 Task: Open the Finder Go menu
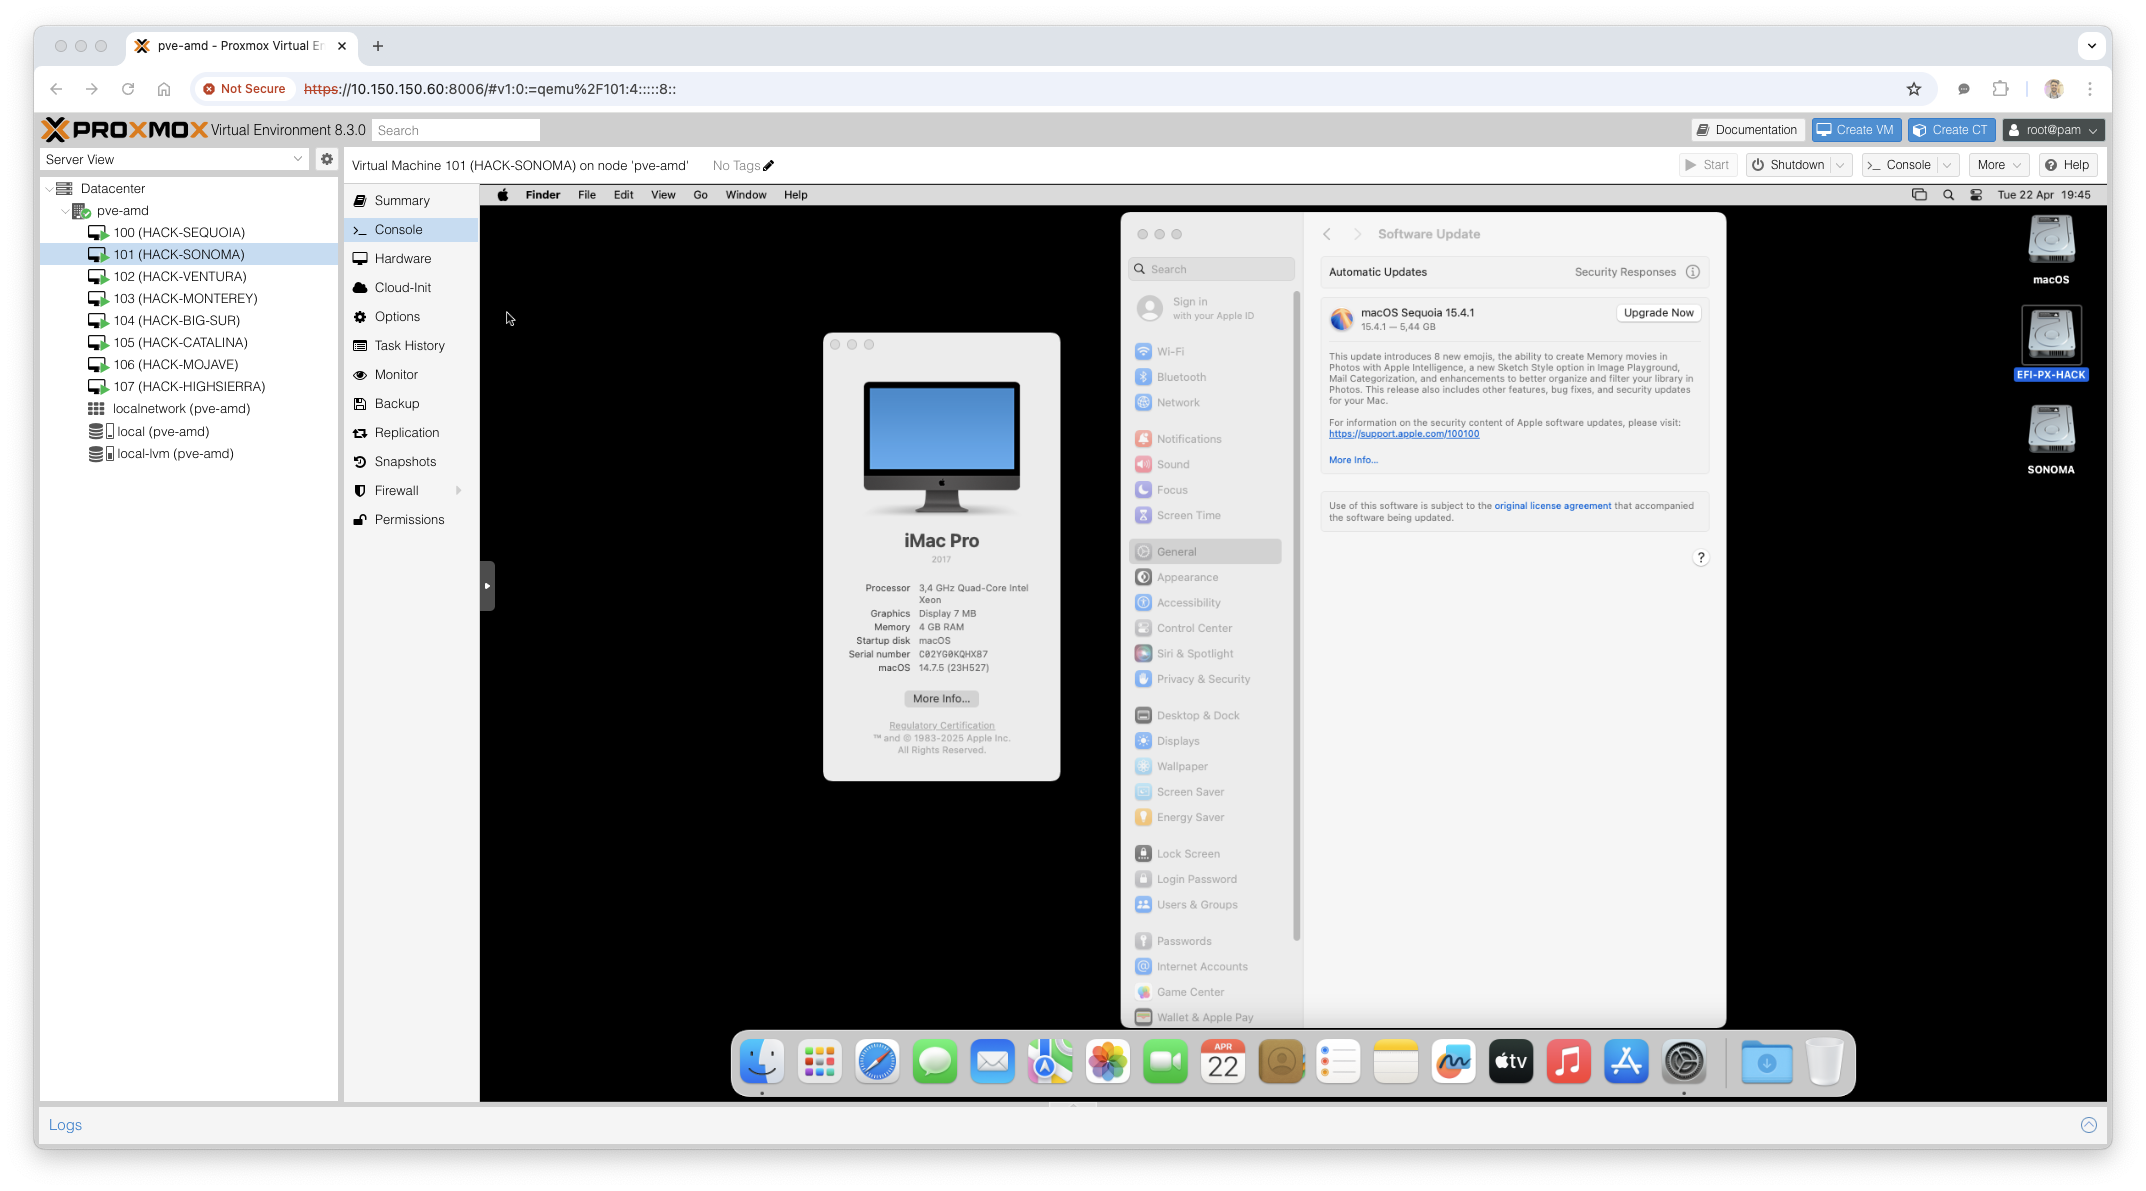[x=700, y=195]
